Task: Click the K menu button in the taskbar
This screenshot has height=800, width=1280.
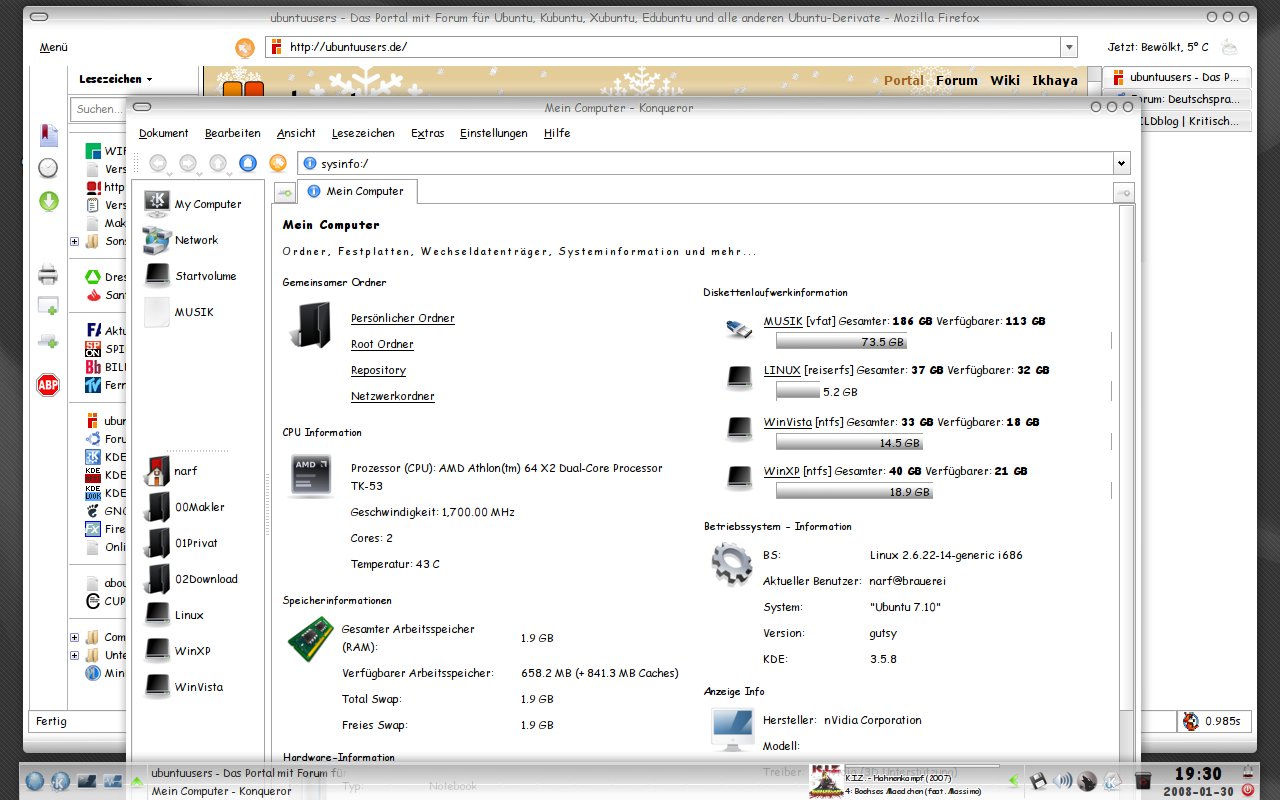Action: [x=60, y=781]
